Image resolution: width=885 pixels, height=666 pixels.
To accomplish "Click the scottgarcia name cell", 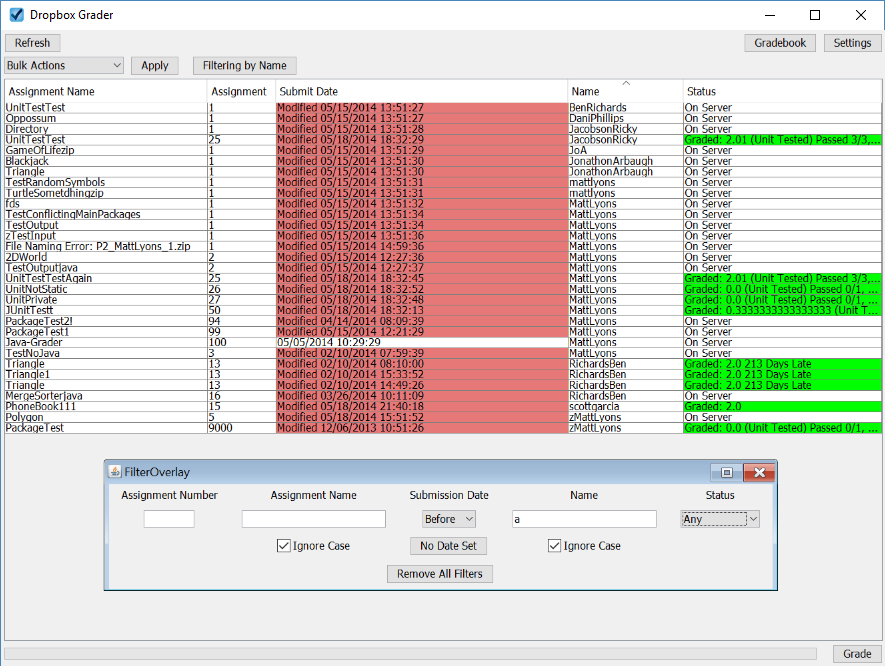I will tap(625, 407).
